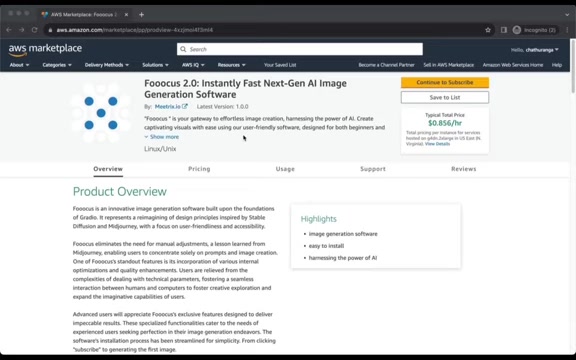576x360 pixels.
Task: Click Continue to Subscribe button
Action: [445, 83]
